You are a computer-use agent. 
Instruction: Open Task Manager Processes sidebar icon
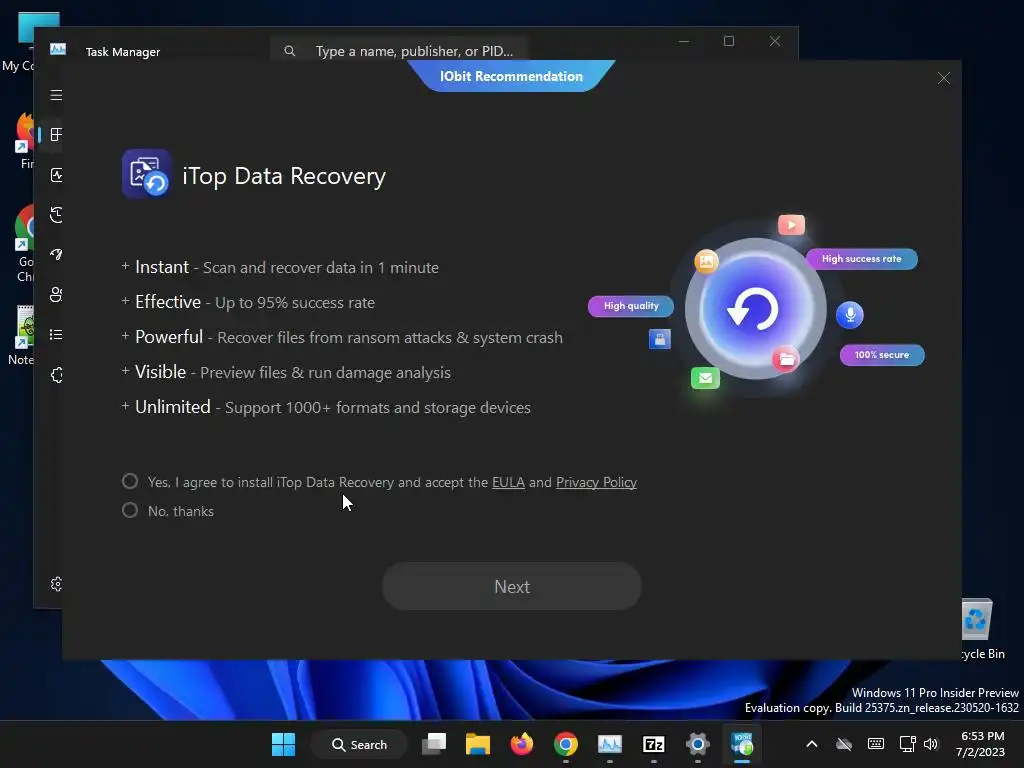coord(56,135)
